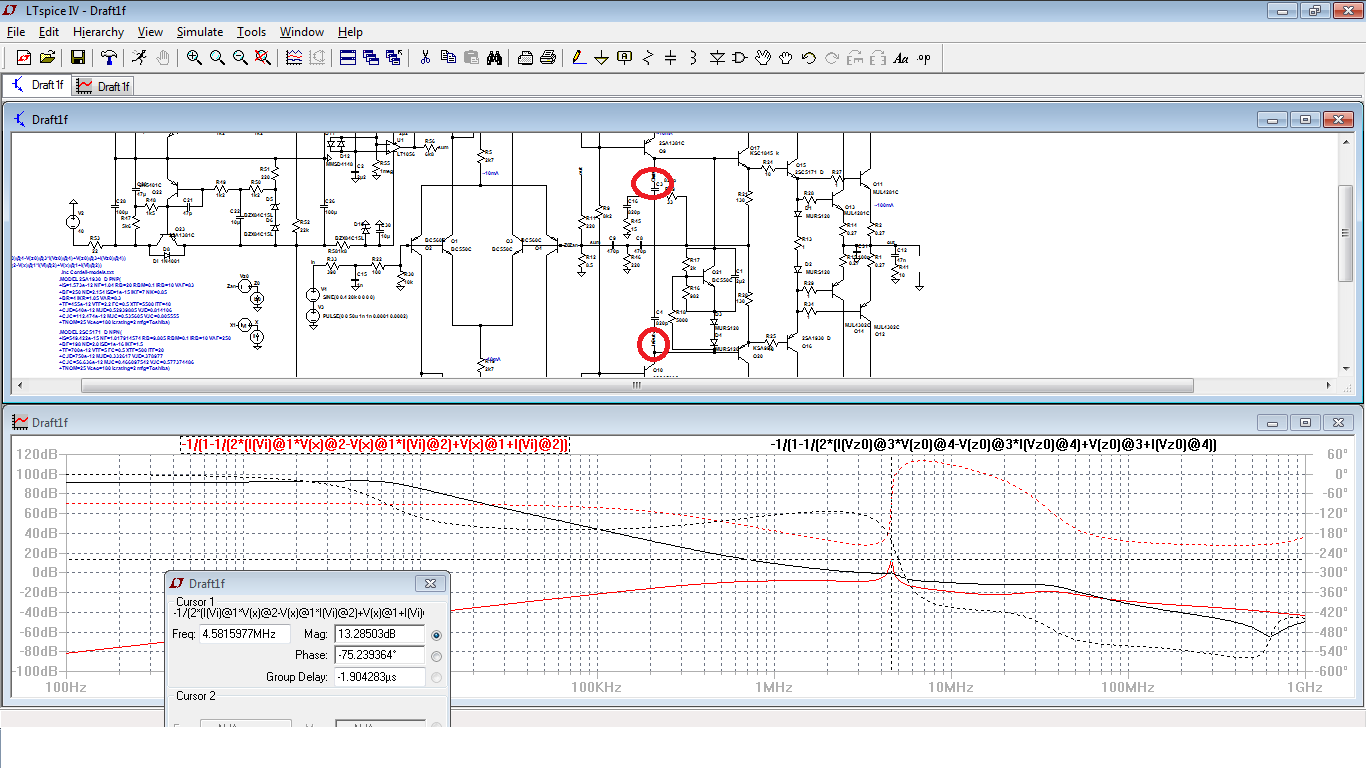Click the Find binoculars icon
Screen dimensions: 1366x768
click(x=494, y=58)
